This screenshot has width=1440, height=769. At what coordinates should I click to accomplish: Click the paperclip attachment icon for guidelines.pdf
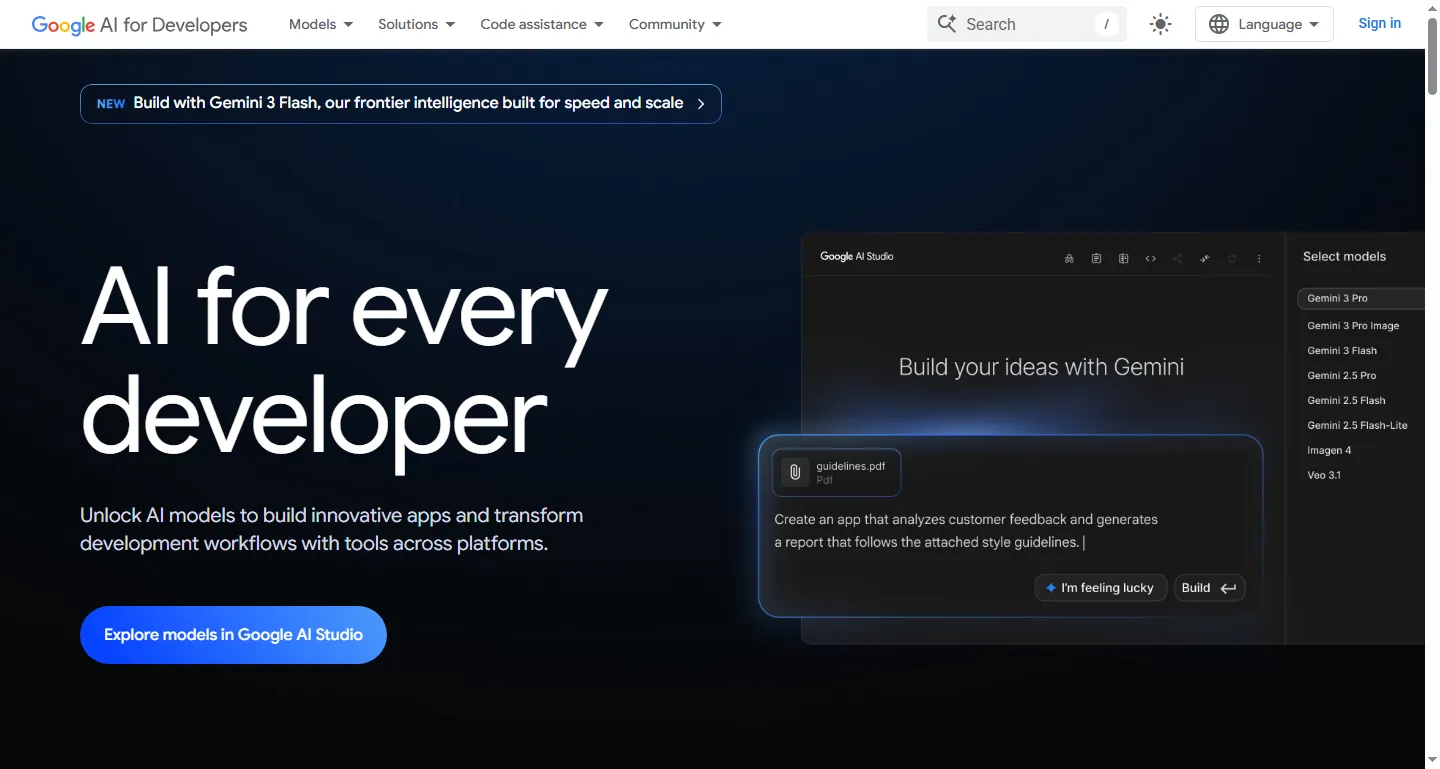795,472
